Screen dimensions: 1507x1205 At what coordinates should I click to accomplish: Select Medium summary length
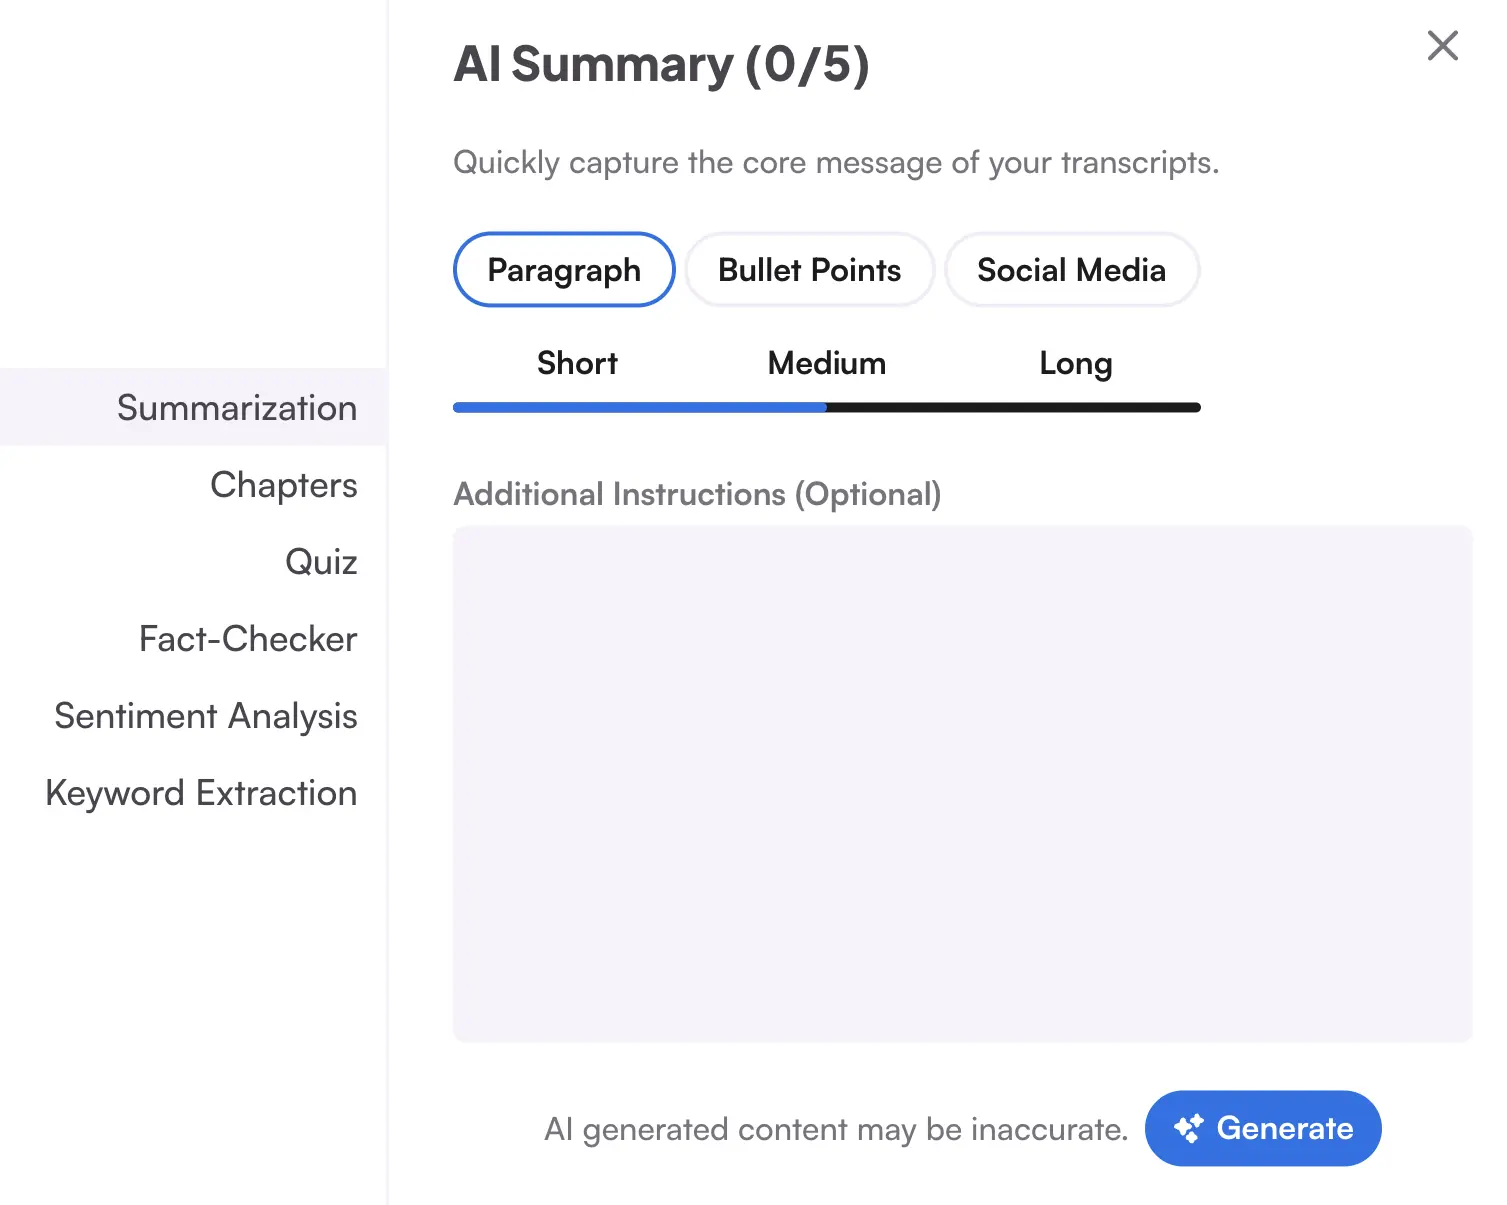[826, 363]
